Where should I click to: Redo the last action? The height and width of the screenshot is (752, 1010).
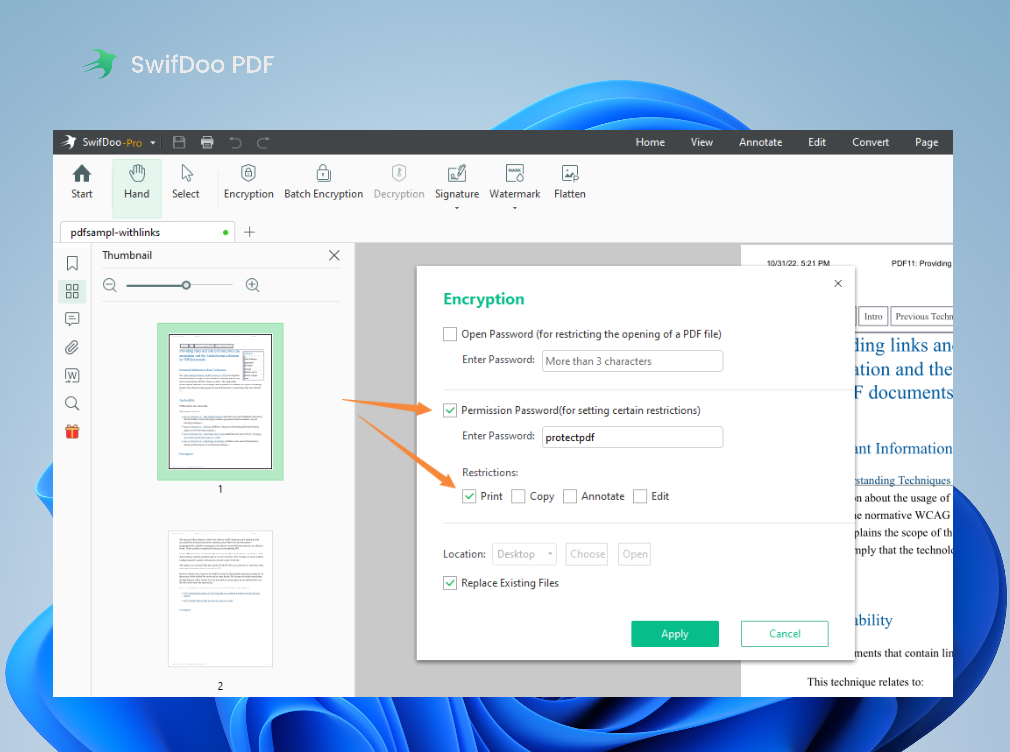(x=263, y=142)
